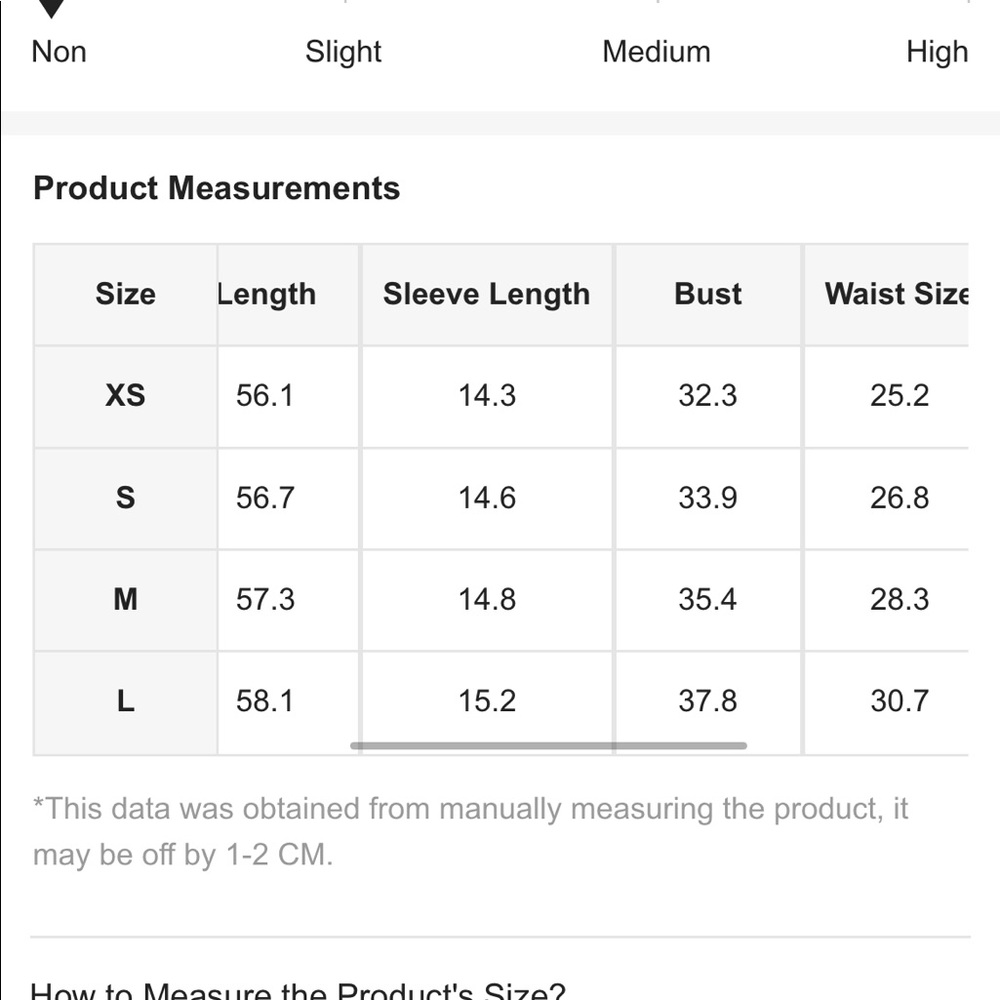Click the Product Measurements heading
The height and width of the screenshot is (1000, 1000).
pos(217,188)
